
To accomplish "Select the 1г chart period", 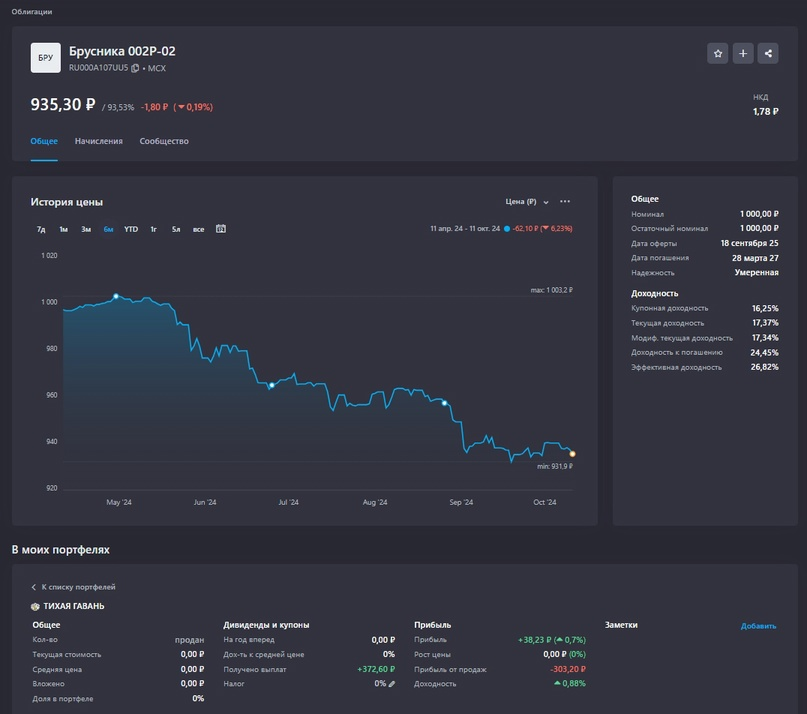I will (153, 229).
